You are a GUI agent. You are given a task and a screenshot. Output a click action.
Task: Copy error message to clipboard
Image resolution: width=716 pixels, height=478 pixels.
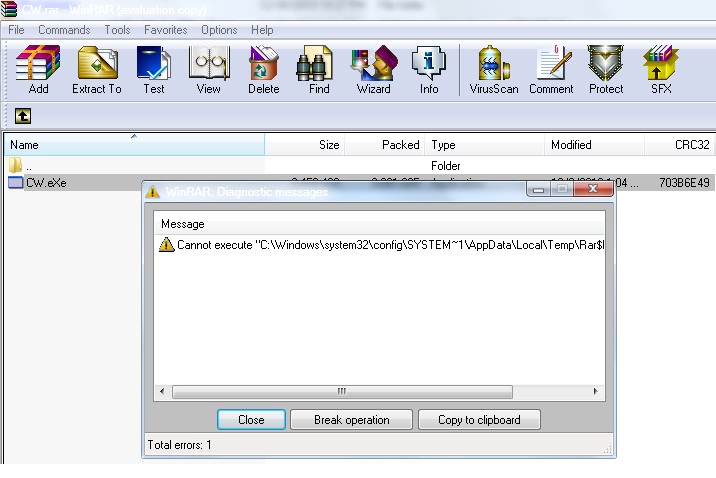point(479,420)
